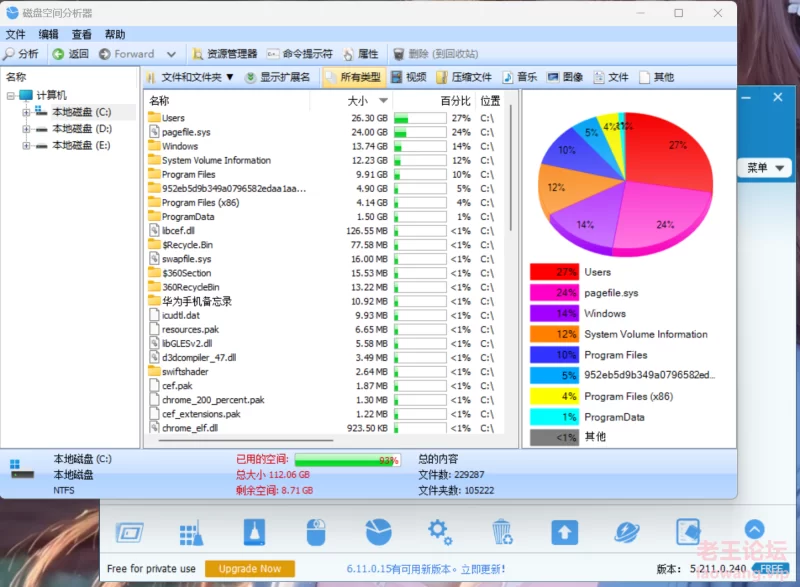Select the Windows folder row
Image resolution: width=800 pixels, height=587 pixels.
tap(324, 146)
